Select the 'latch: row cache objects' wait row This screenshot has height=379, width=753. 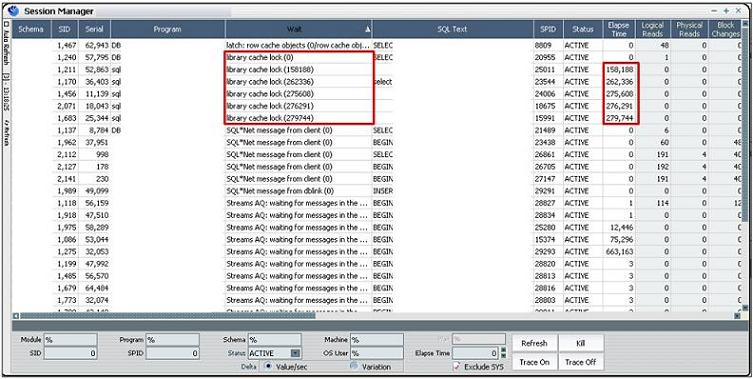tap(298, 45)
